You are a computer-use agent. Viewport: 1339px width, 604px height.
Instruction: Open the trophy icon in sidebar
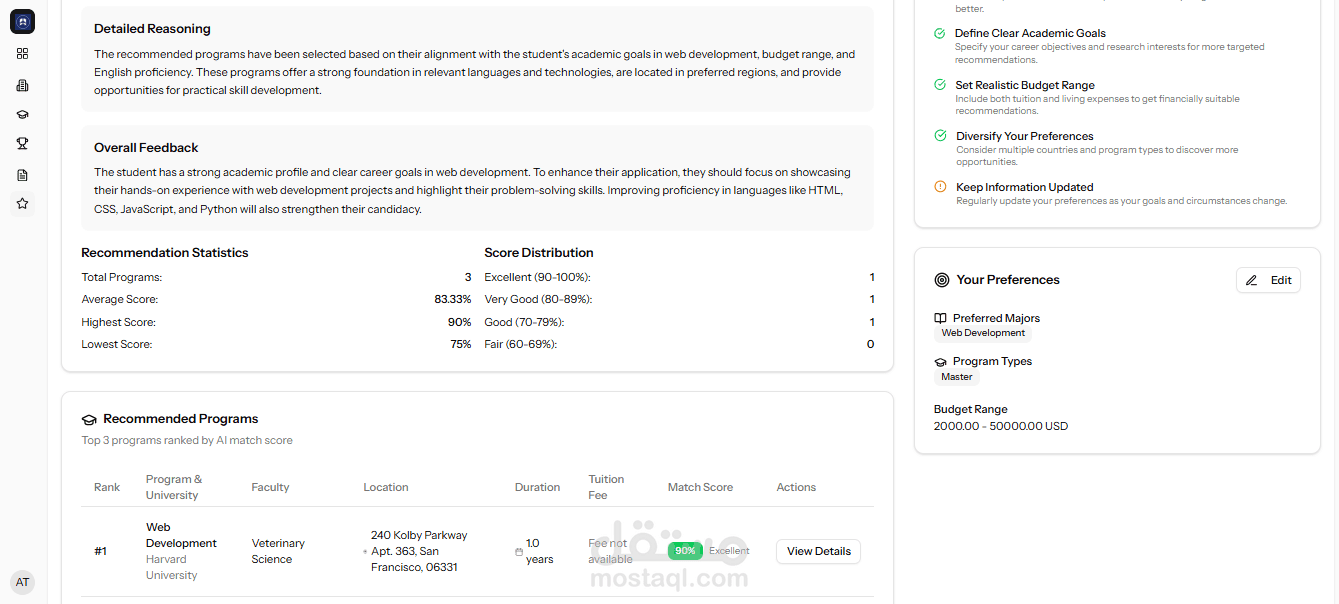click(22, 144)
